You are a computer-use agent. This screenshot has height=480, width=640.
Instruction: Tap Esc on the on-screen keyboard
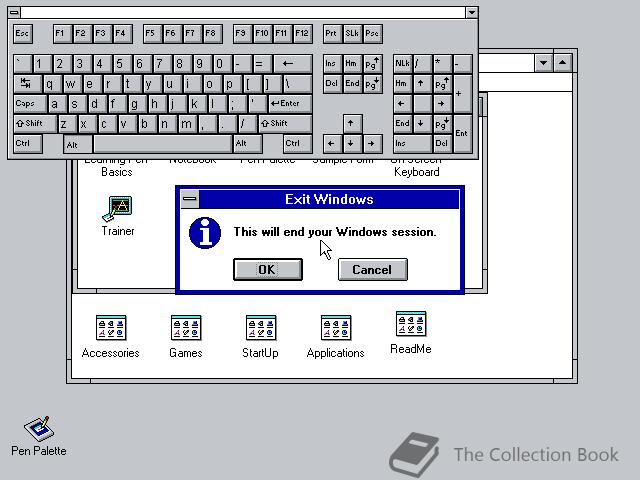point(23,33)
